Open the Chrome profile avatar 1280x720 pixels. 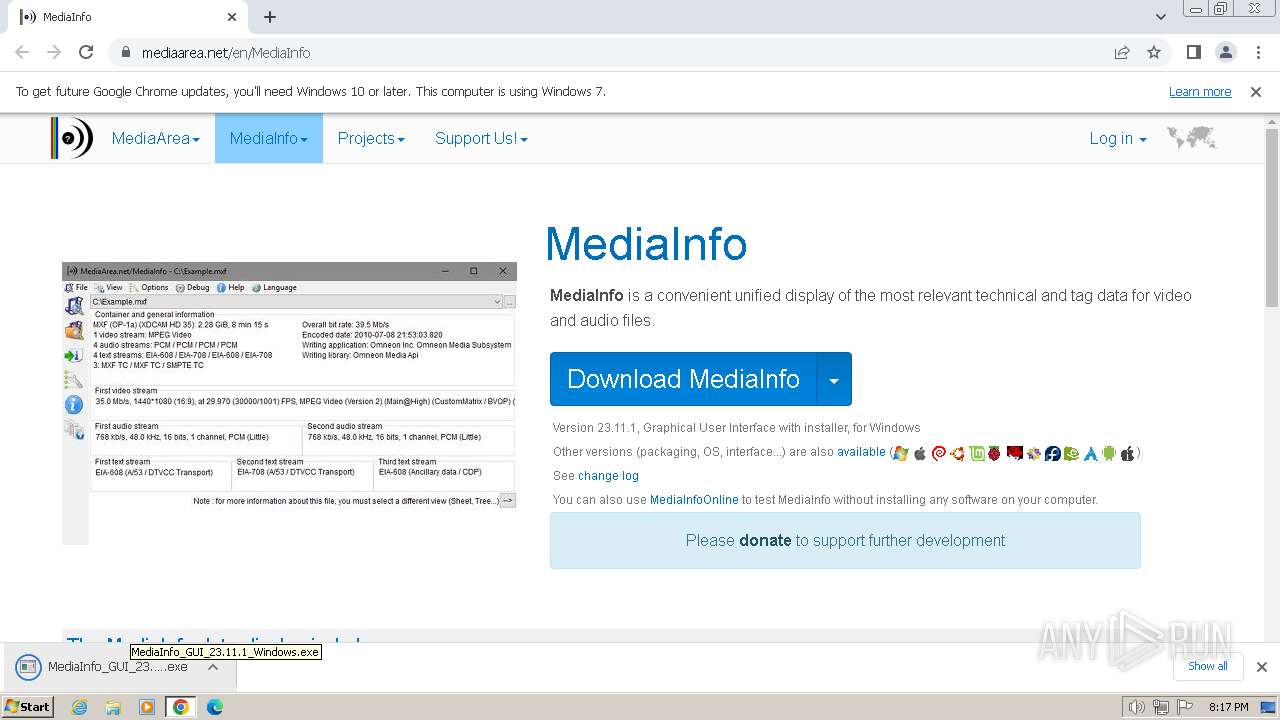point(1226,52)
